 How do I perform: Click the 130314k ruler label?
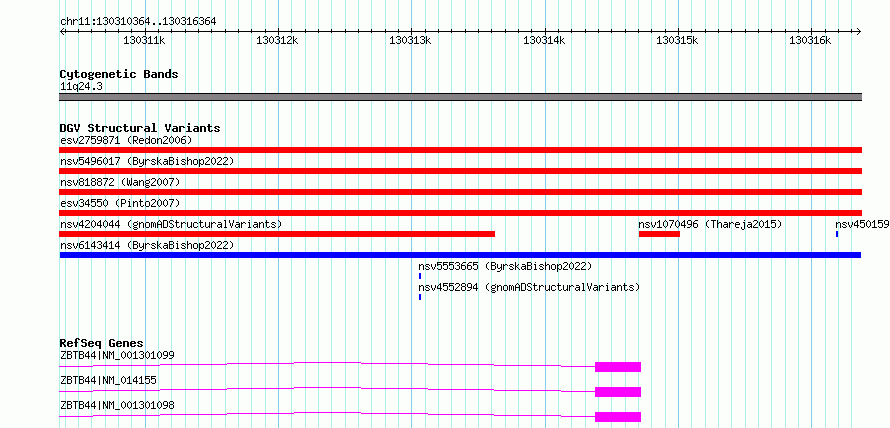click(544, 40)
